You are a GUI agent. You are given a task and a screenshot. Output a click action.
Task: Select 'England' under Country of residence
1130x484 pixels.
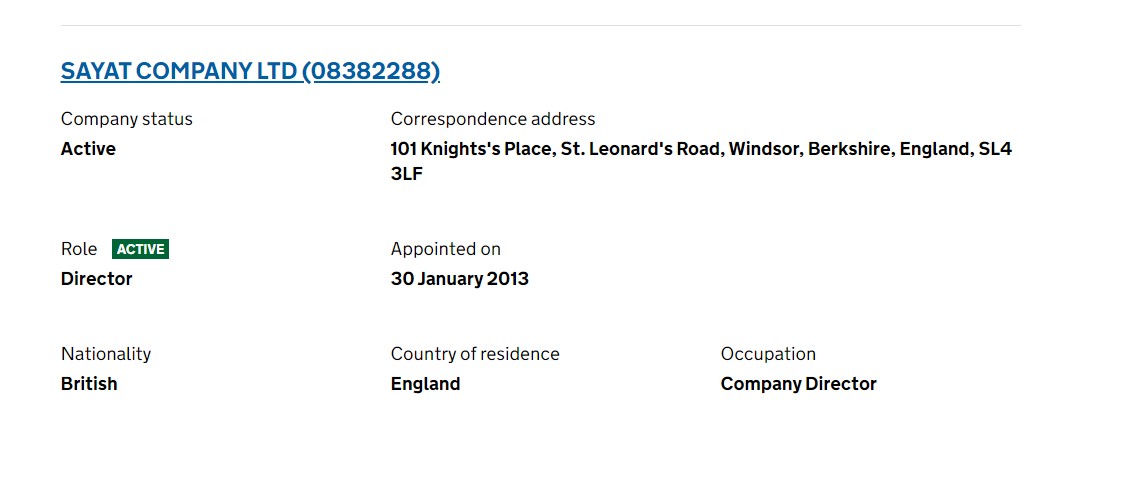coord(426,384)
